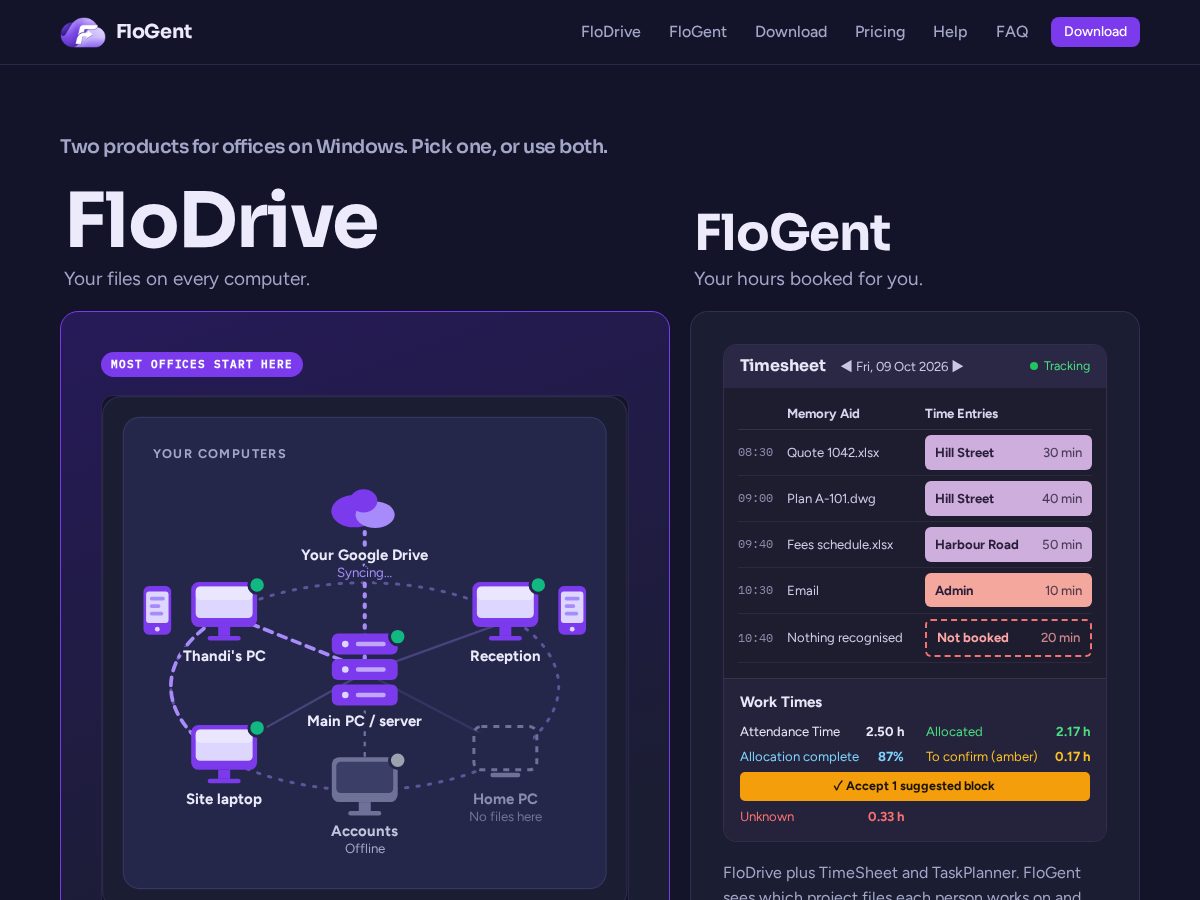The image size is (1200, 900).
Task: Click the large FloGent product heading
Action: [792, 233]
